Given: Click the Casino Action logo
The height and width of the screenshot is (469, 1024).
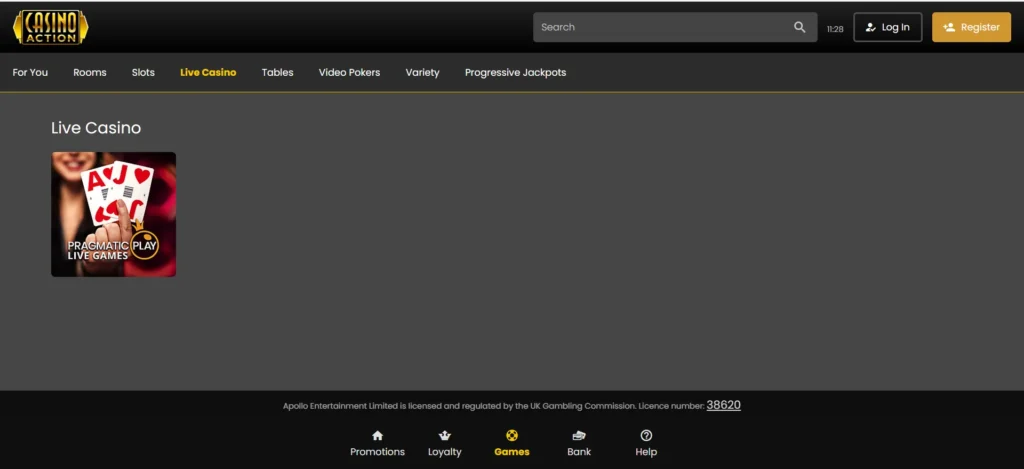Looking at the screenshot, I should coord(50,27).
